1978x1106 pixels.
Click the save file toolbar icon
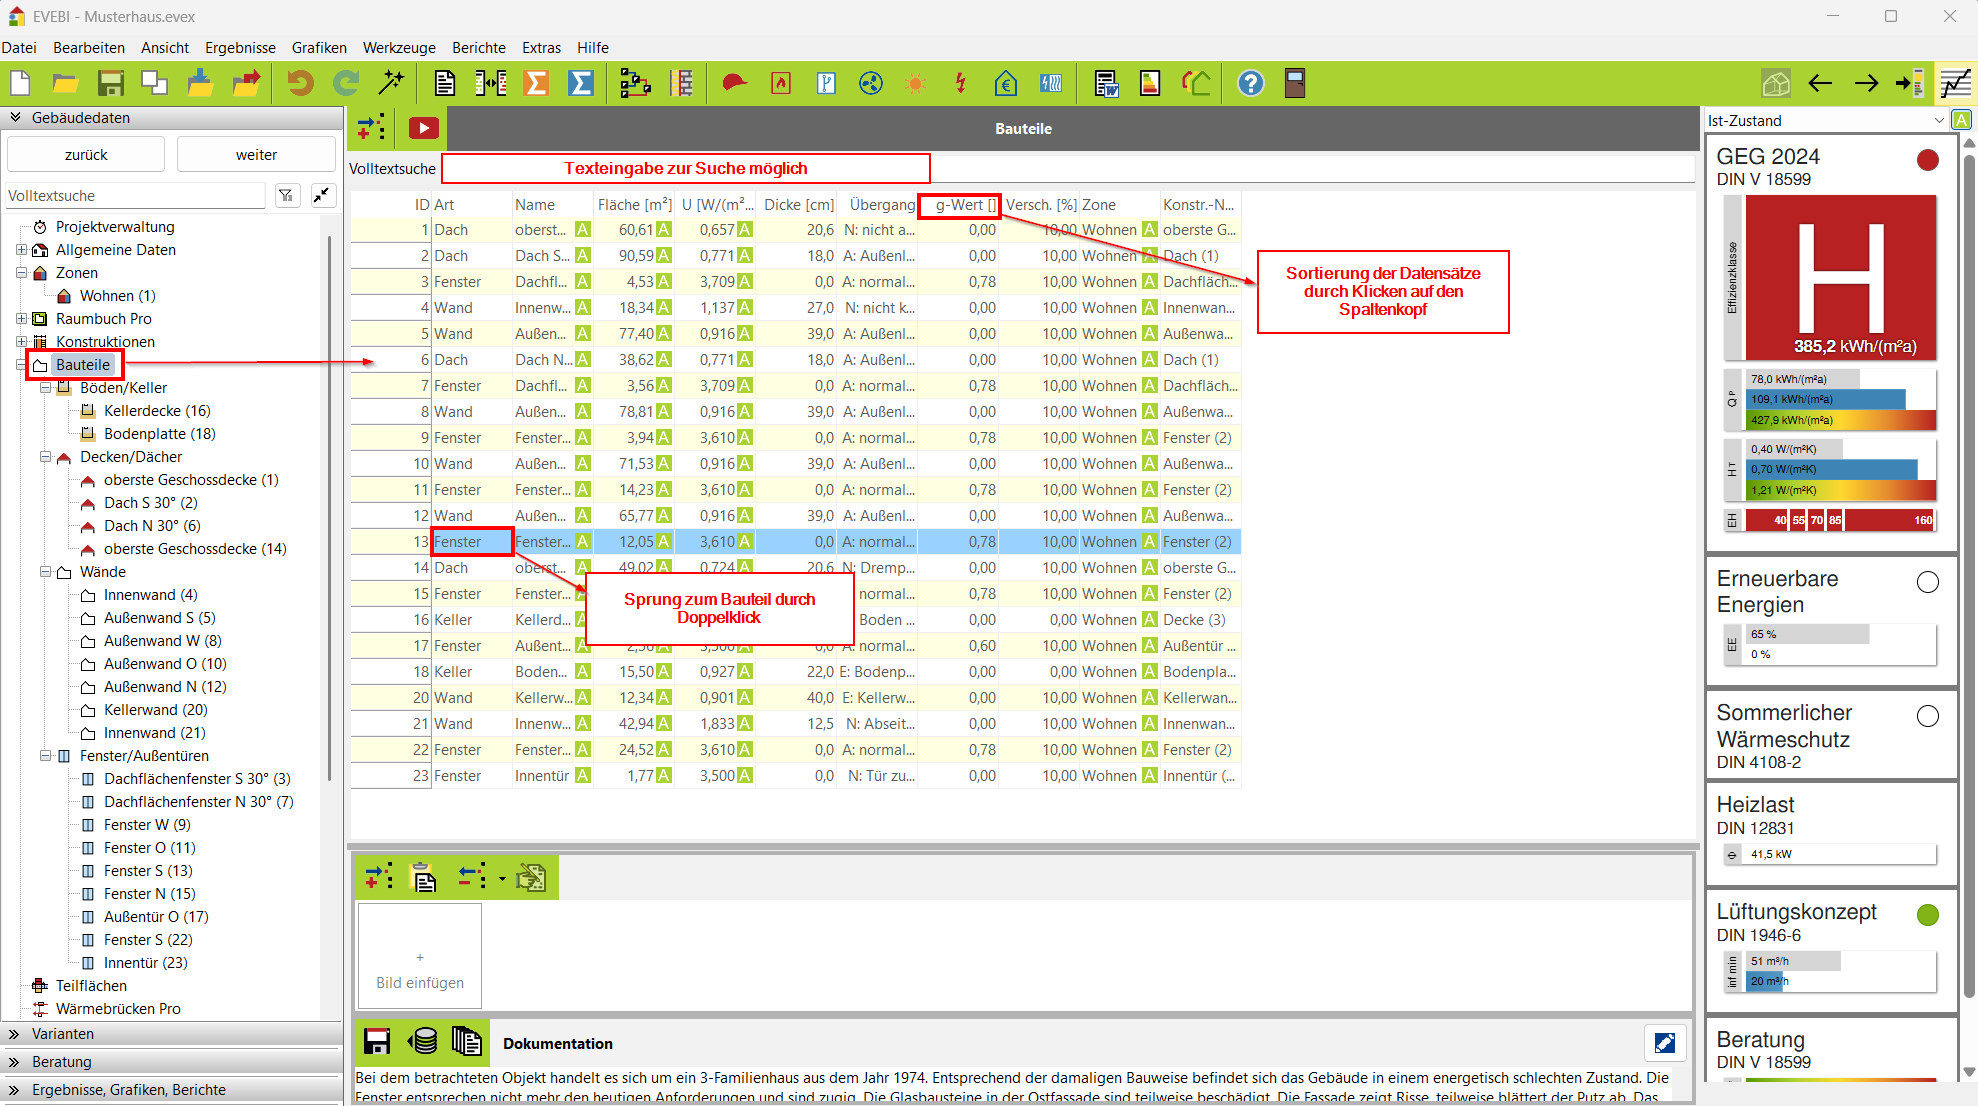click(x=110, y=83)
